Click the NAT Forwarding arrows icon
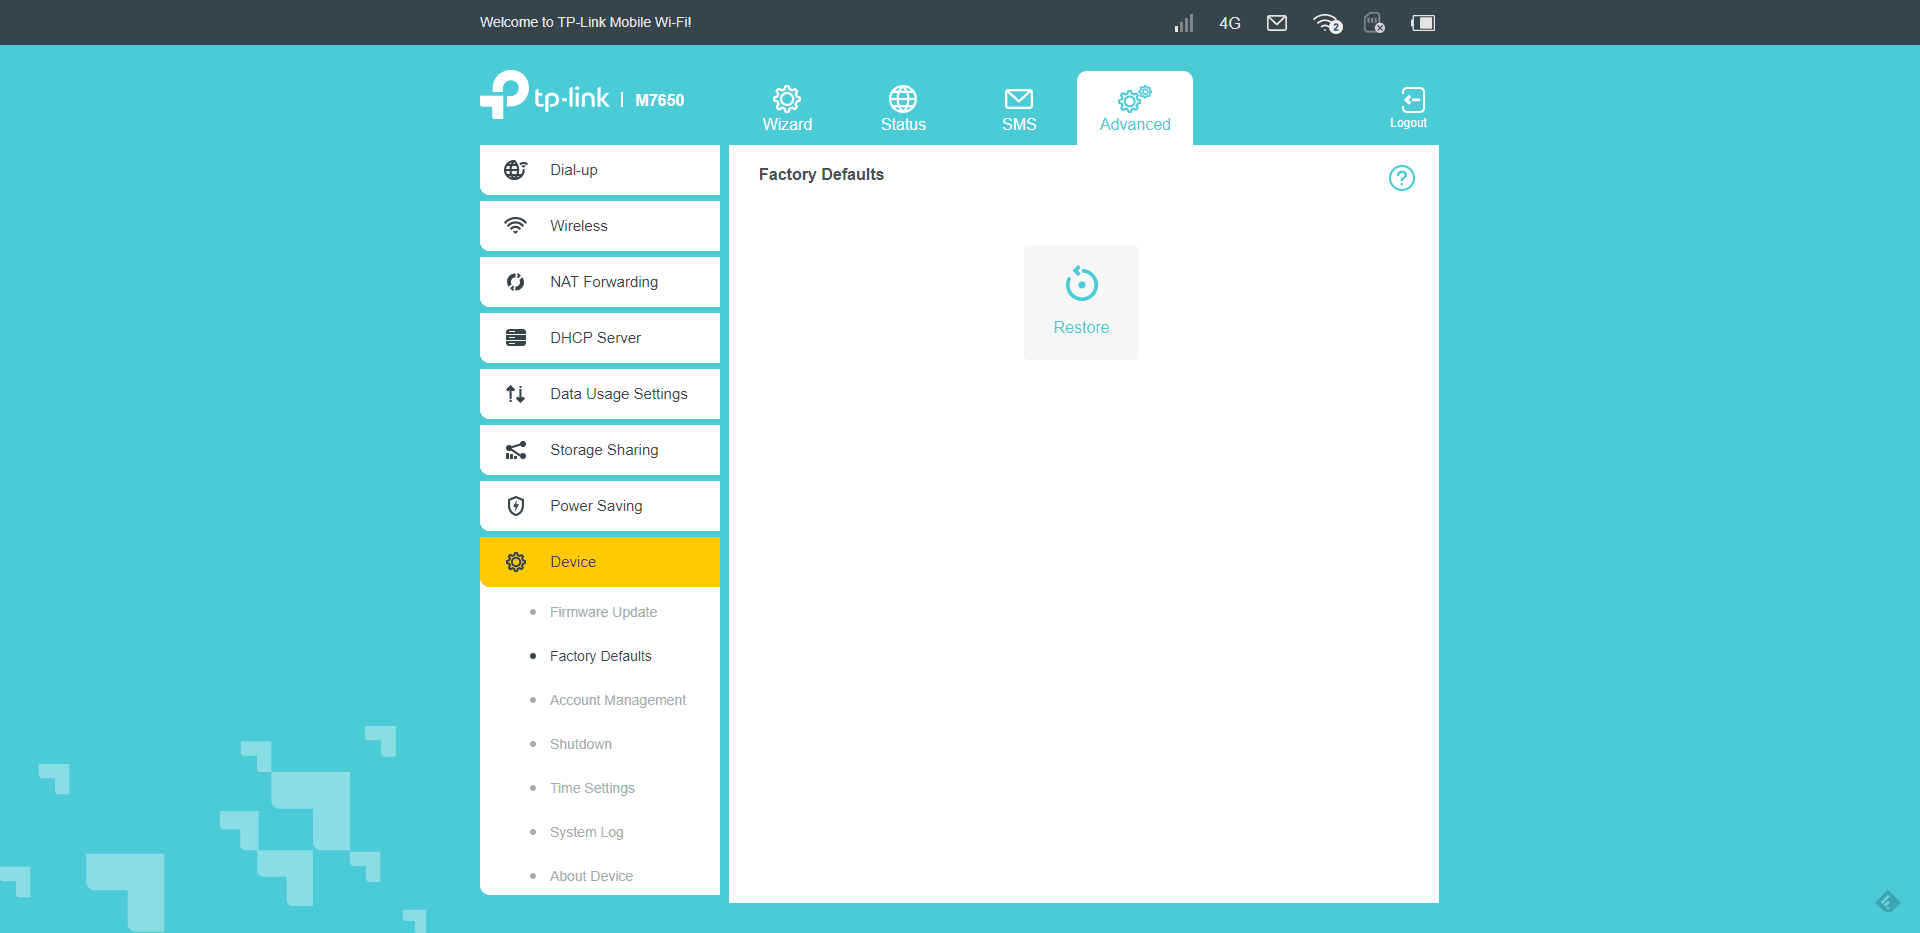 point(516,282)
